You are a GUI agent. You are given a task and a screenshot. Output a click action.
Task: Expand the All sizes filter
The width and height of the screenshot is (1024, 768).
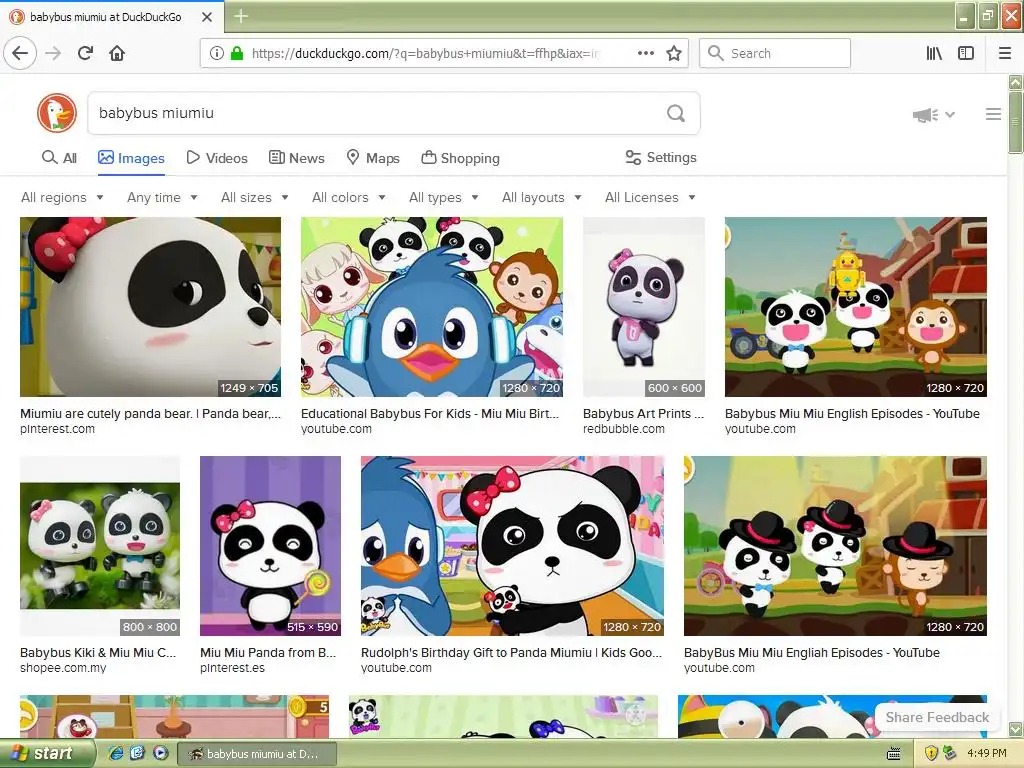coord(255,197)
